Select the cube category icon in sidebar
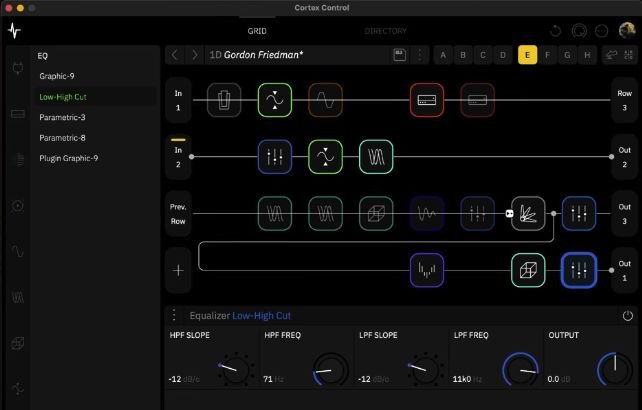642x410 pixels. [18, 343]
